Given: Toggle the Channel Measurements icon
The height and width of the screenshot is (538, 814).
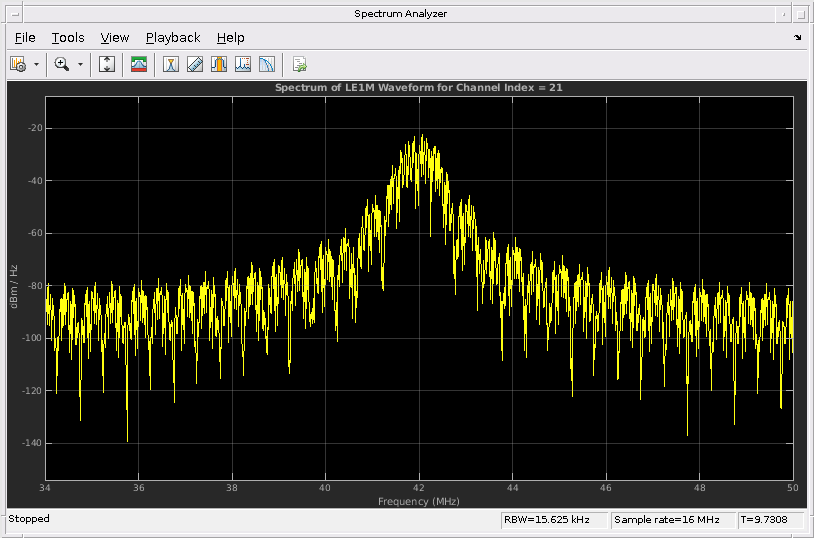Looking at the screenshot, I should click(219, 64).
